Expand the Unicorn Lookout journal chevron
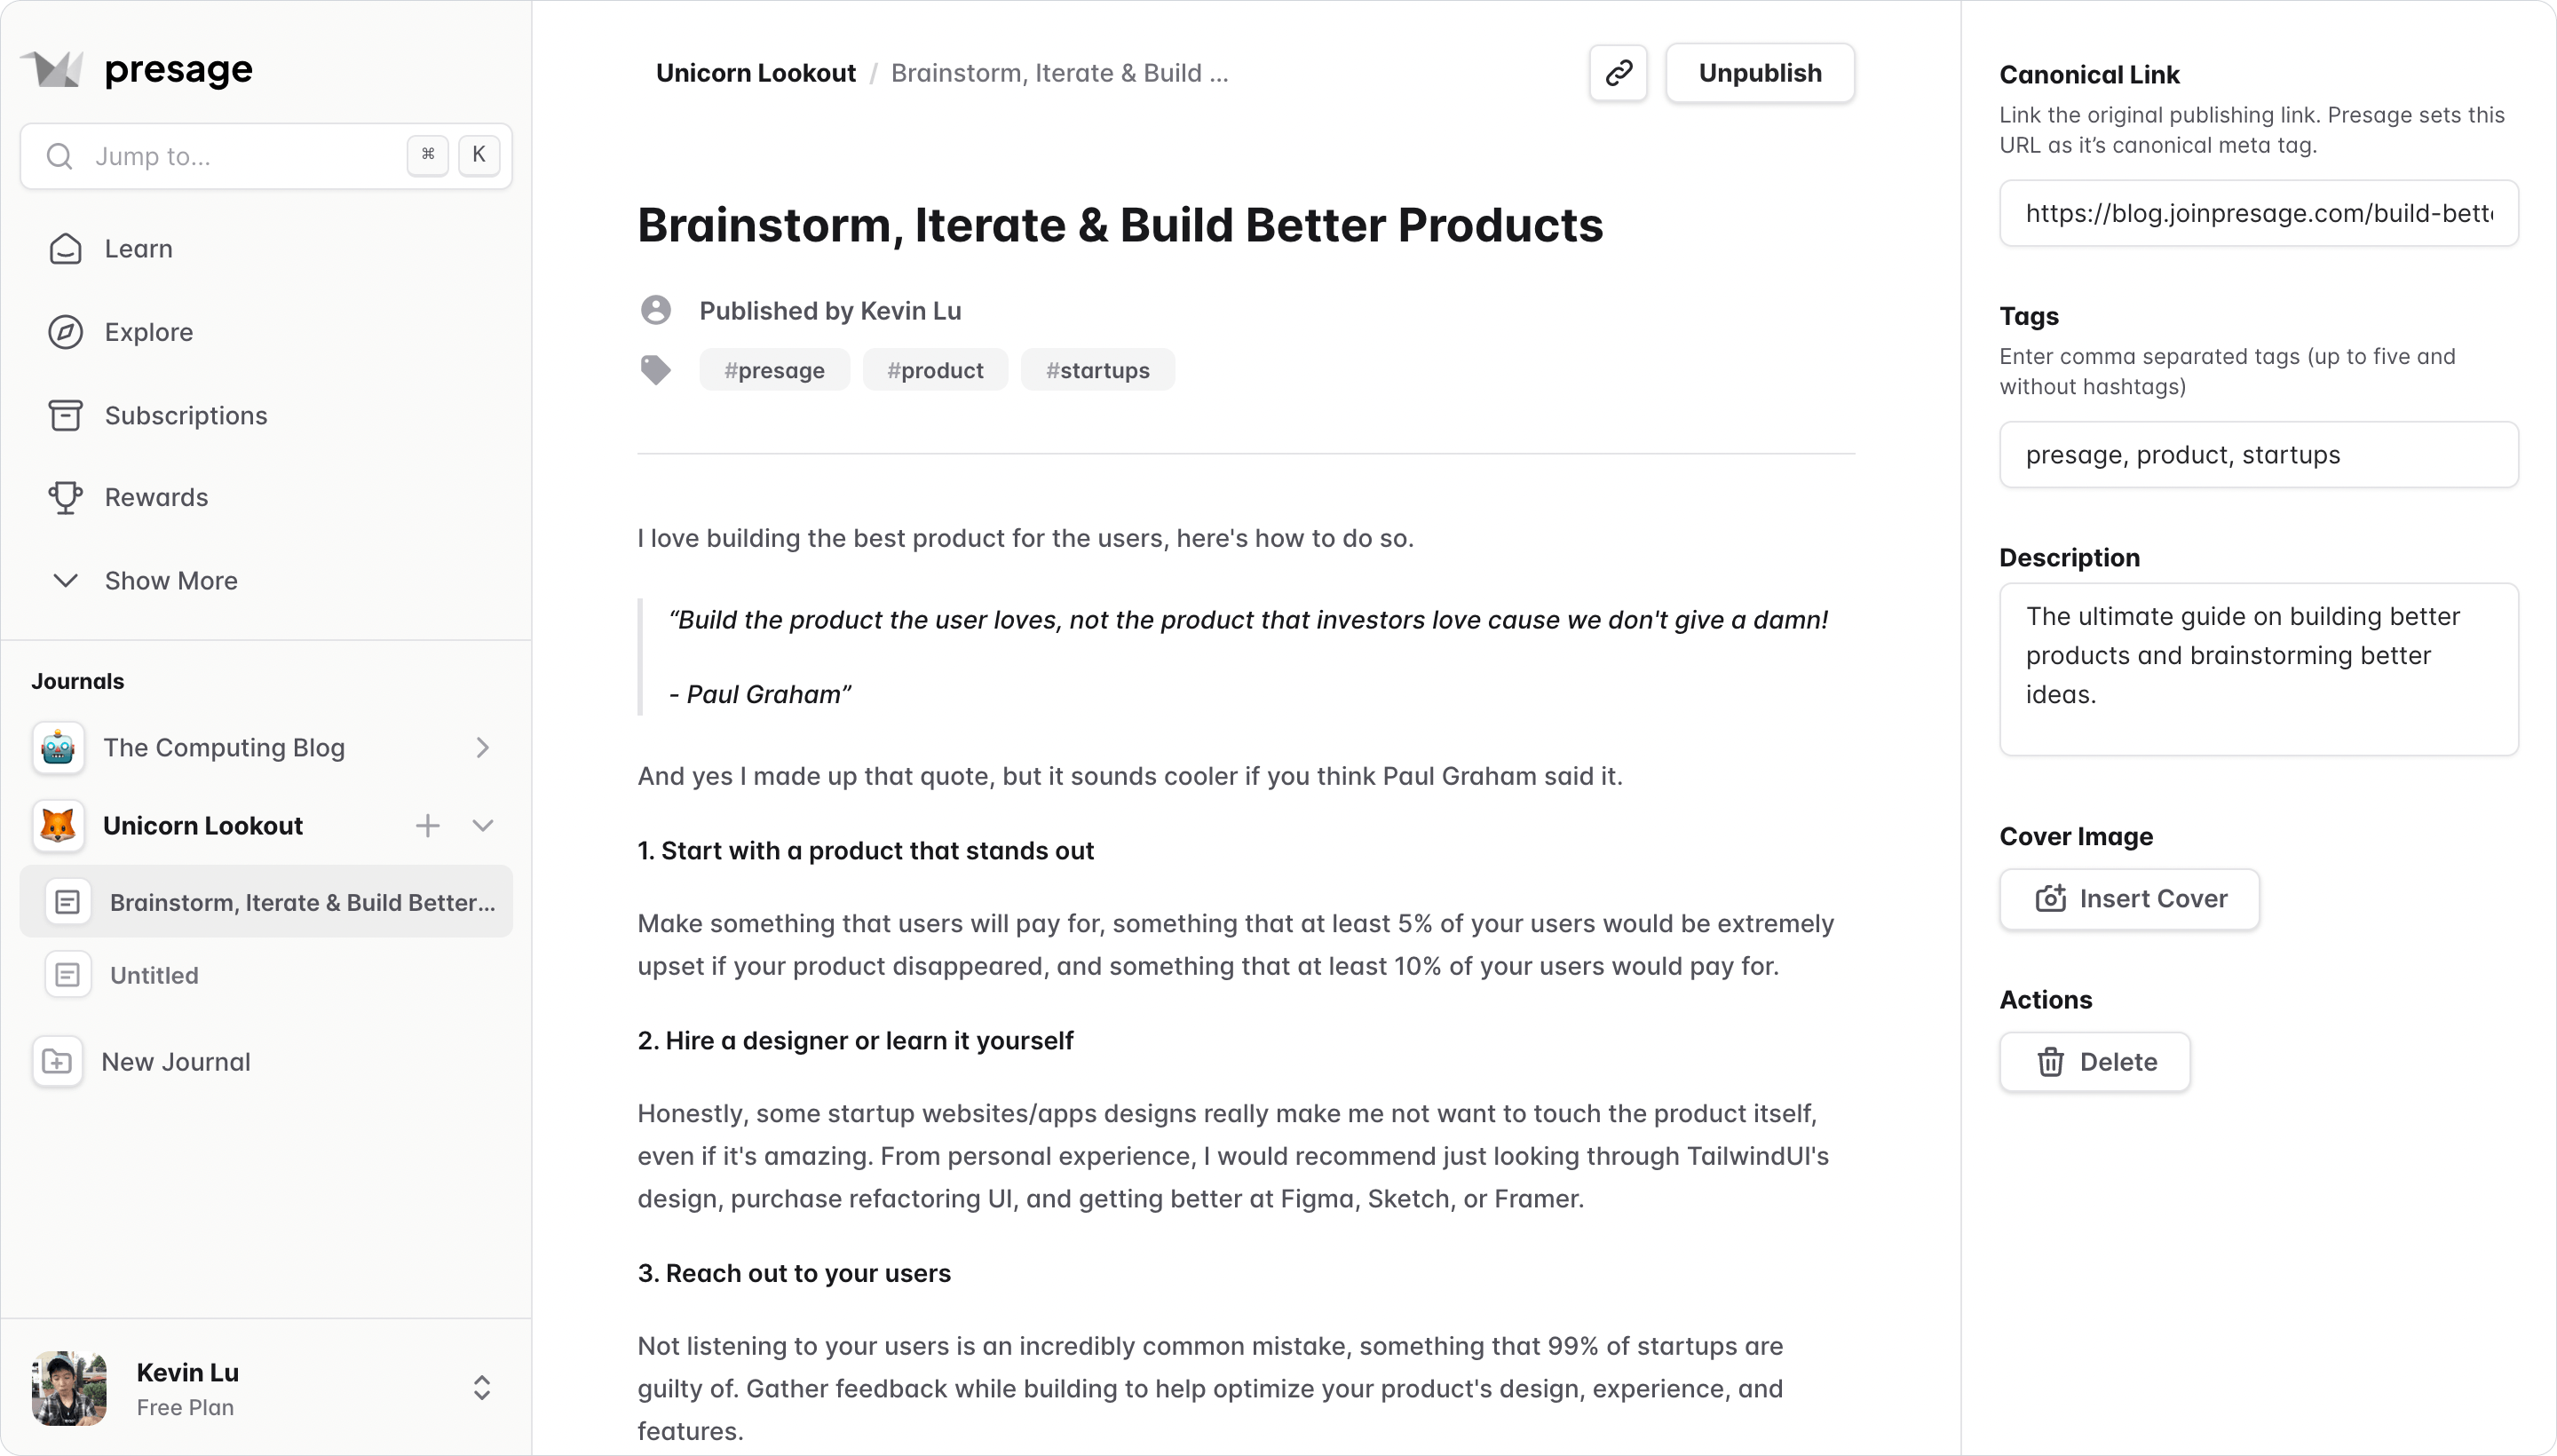Screen dimensions: 2557x1456 coord(483,826)
